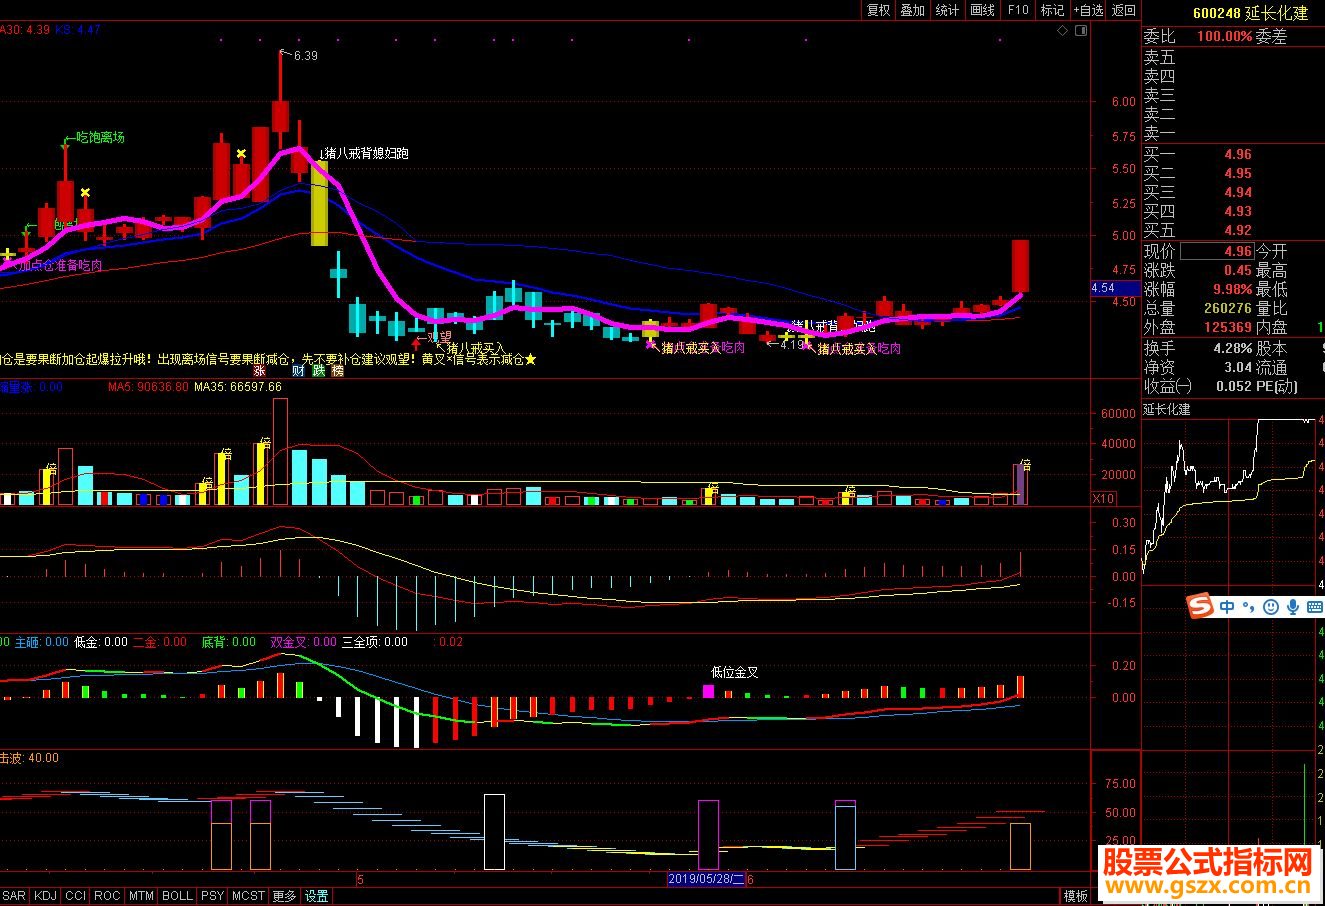Click the X10 volume scale indicator

click(x=1103, y=498)
